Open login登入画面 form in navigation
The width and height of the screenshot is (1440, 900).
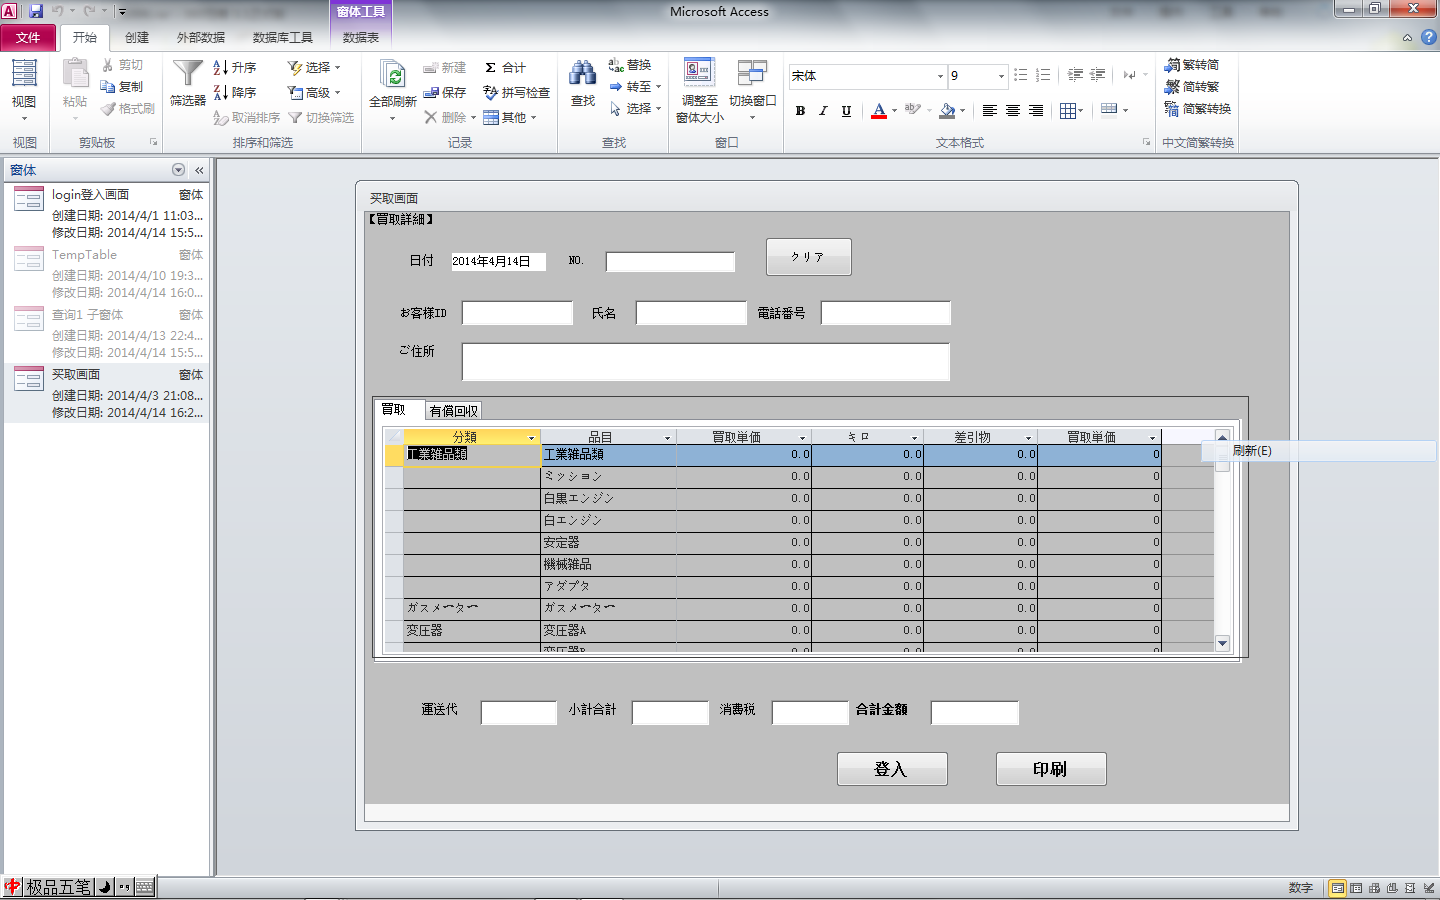[108, 213]
